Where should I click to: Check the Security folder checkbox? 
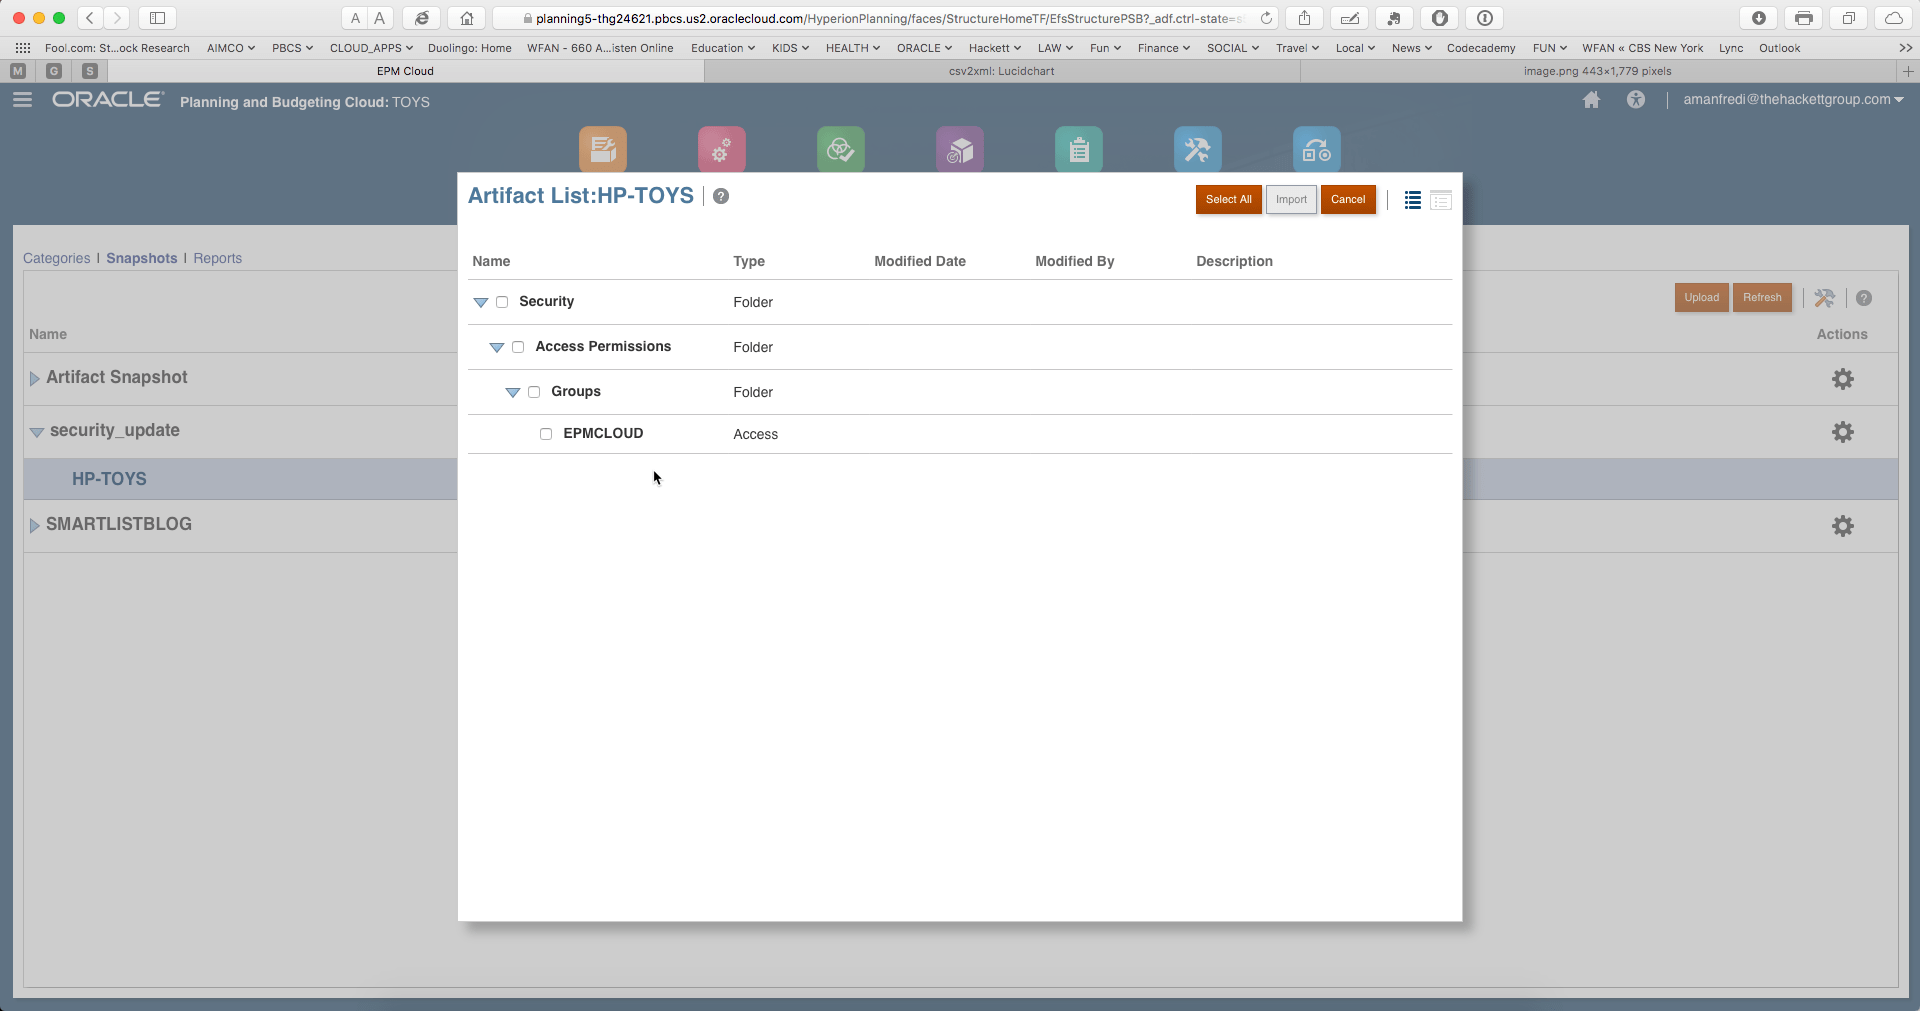click(502, 302)
